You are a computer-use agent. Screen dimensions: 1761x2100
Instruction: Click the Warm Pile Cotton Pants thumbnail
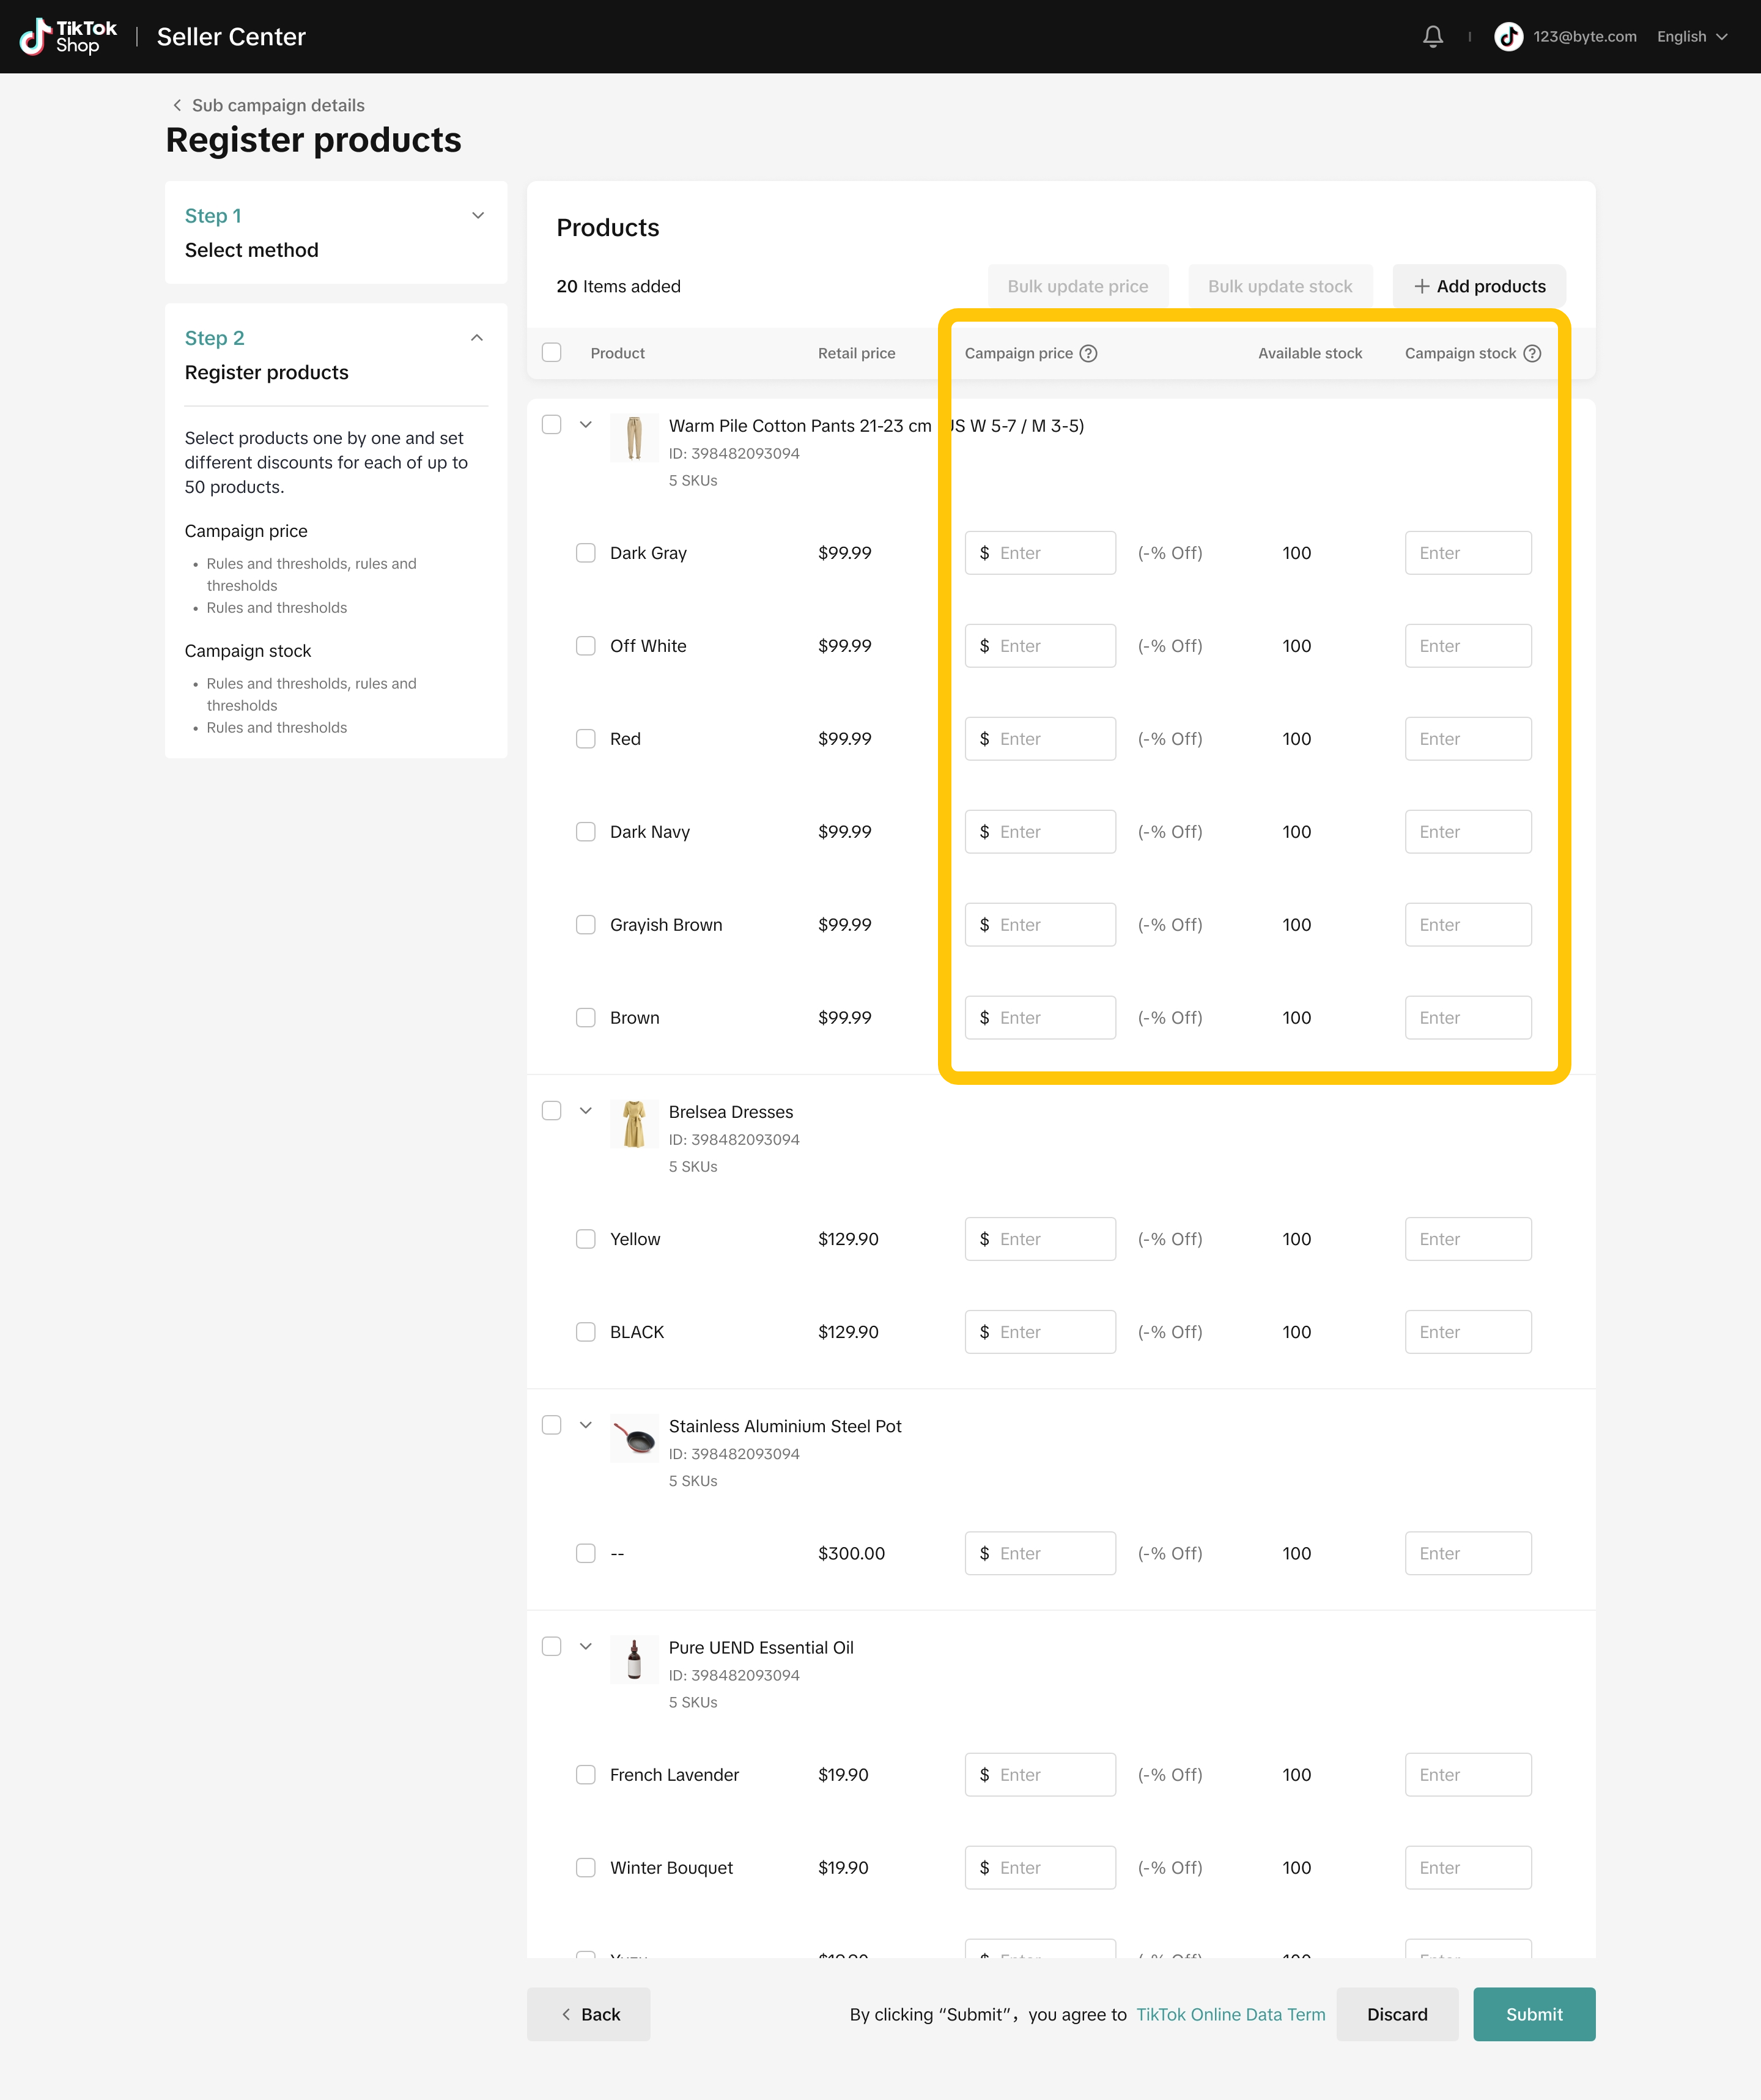[x=634, y=438]
